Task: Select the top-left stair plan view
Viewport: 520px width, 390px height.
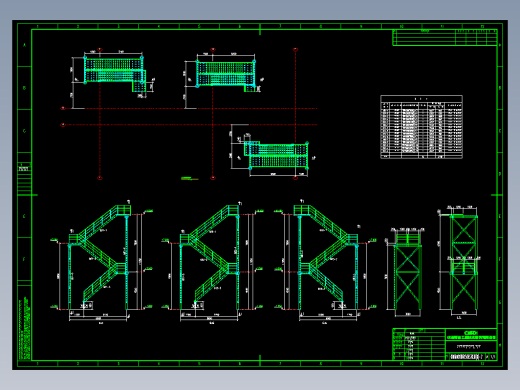Action: coord(114,75)
